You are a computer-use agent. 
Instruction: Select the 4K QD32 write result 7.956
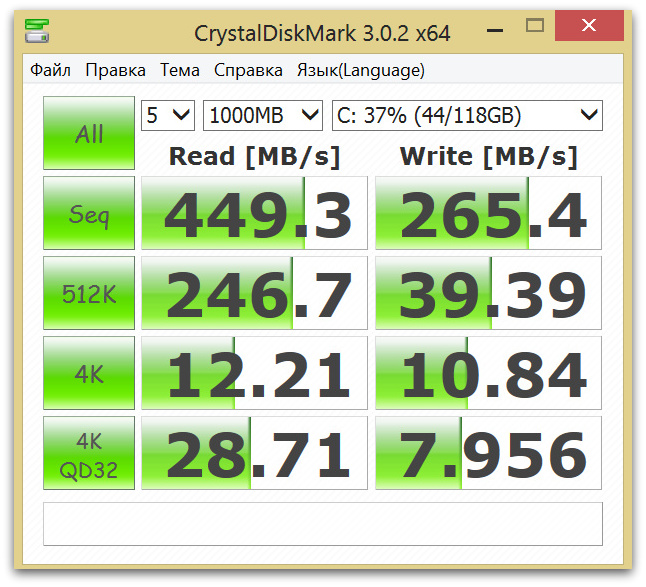(x=489, y=453)
